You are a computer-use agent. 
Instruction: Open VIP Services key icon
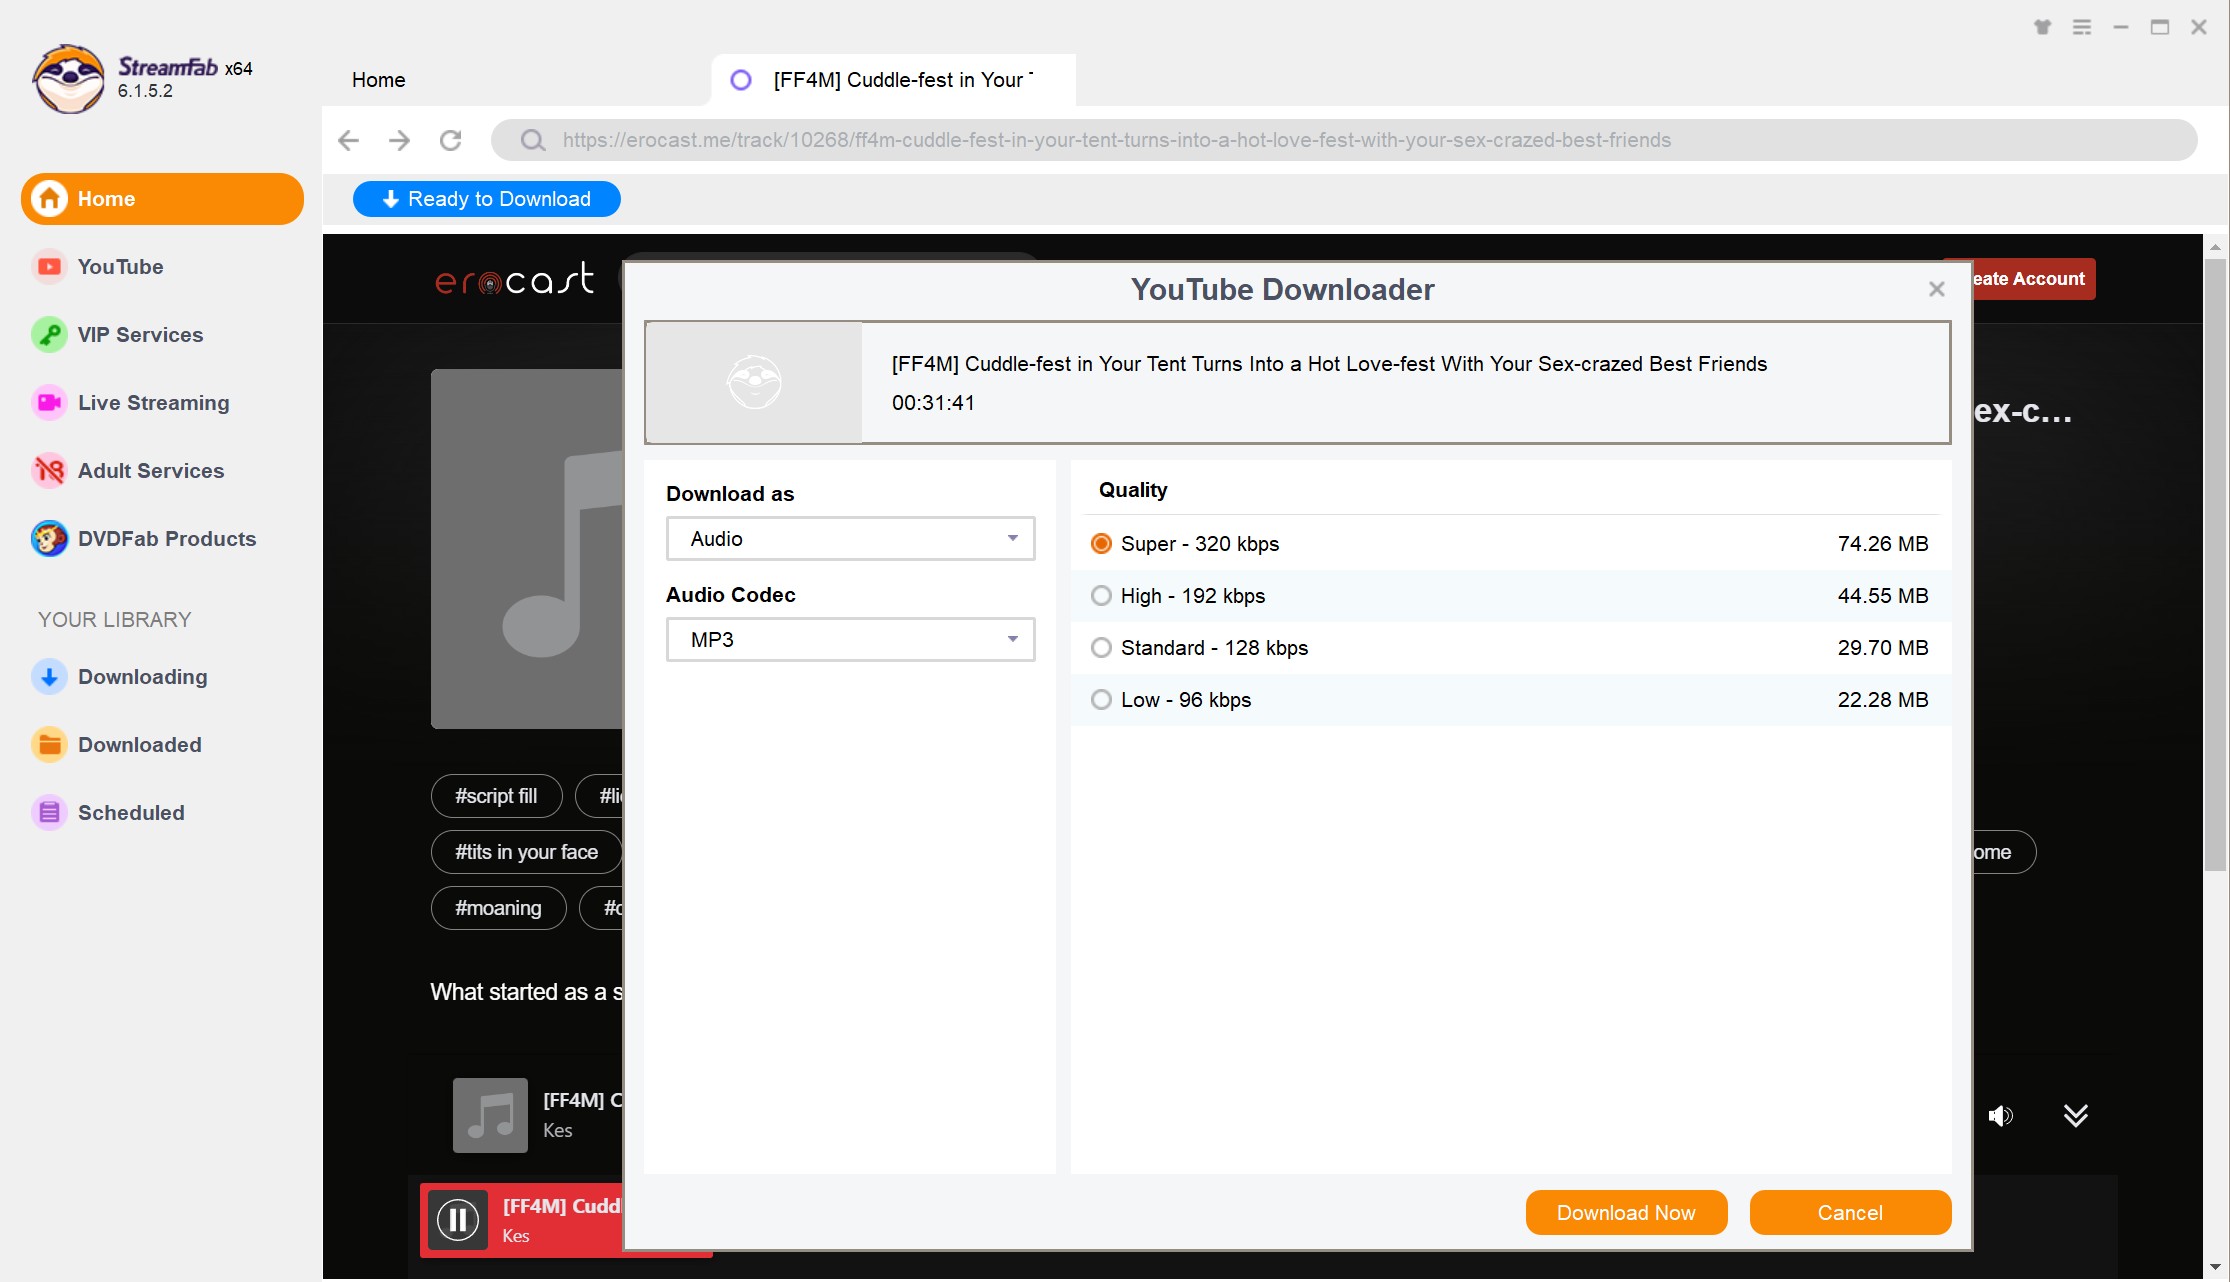(x=49, y=335)
